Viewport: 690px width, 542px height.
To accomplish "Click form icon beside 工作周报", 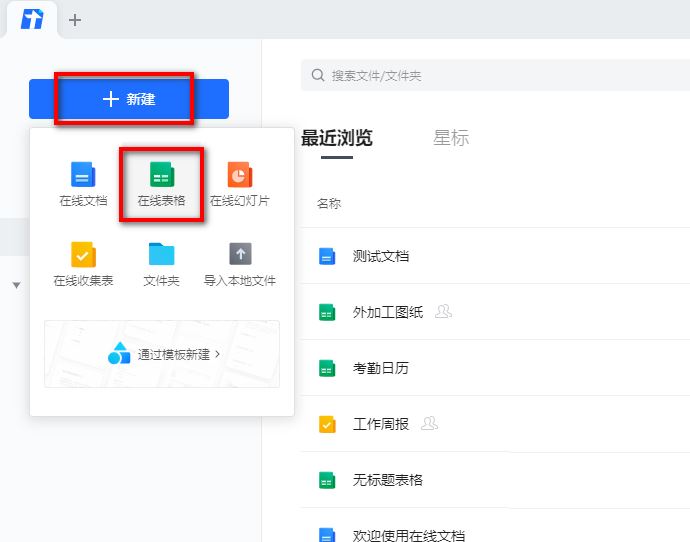I will (x=327, y=424).
